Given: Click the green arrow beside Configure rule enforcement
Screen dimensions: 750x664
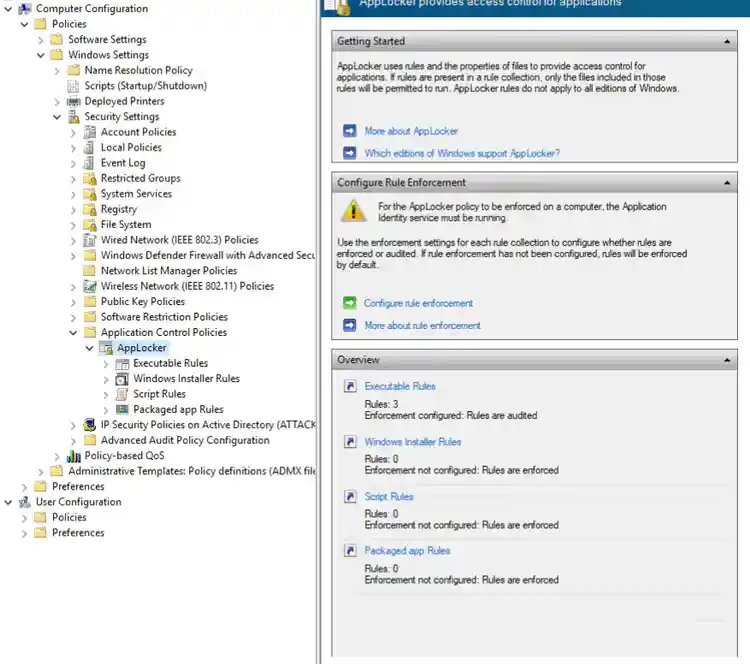Looking at the screenshot, I should [x=349, y=303].
